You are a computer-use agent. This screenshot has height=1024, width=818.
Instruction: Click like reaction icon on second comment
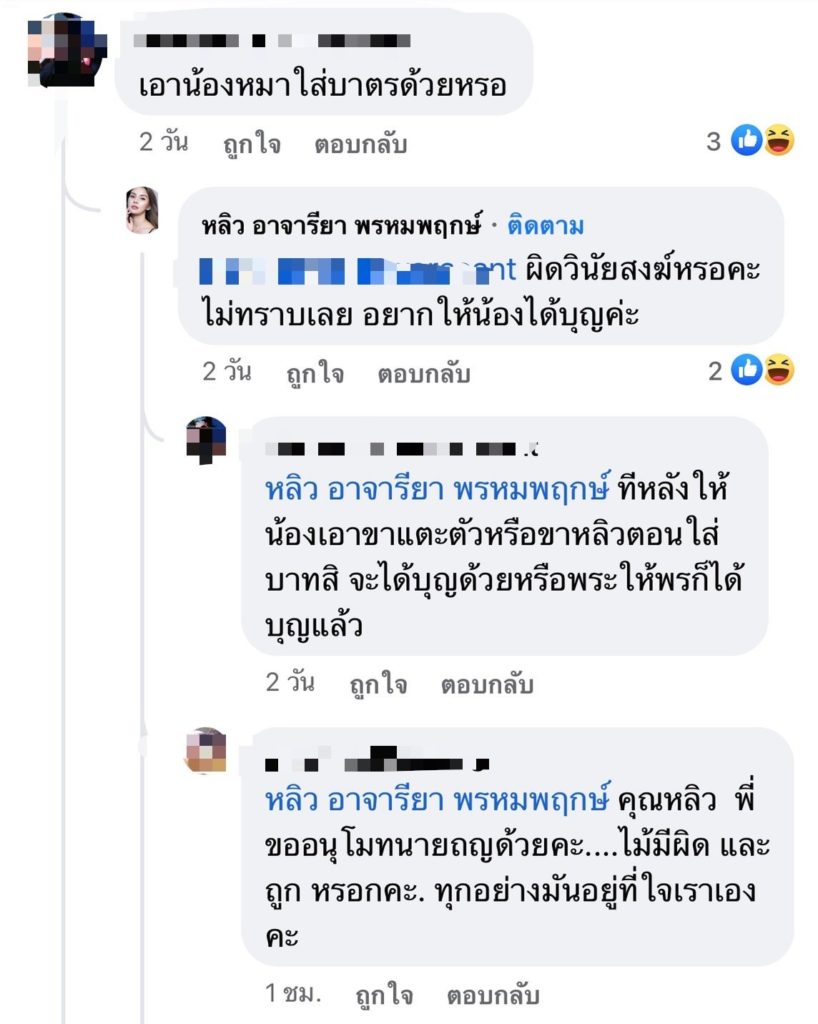pyautogui.click(x=746, y=370)
